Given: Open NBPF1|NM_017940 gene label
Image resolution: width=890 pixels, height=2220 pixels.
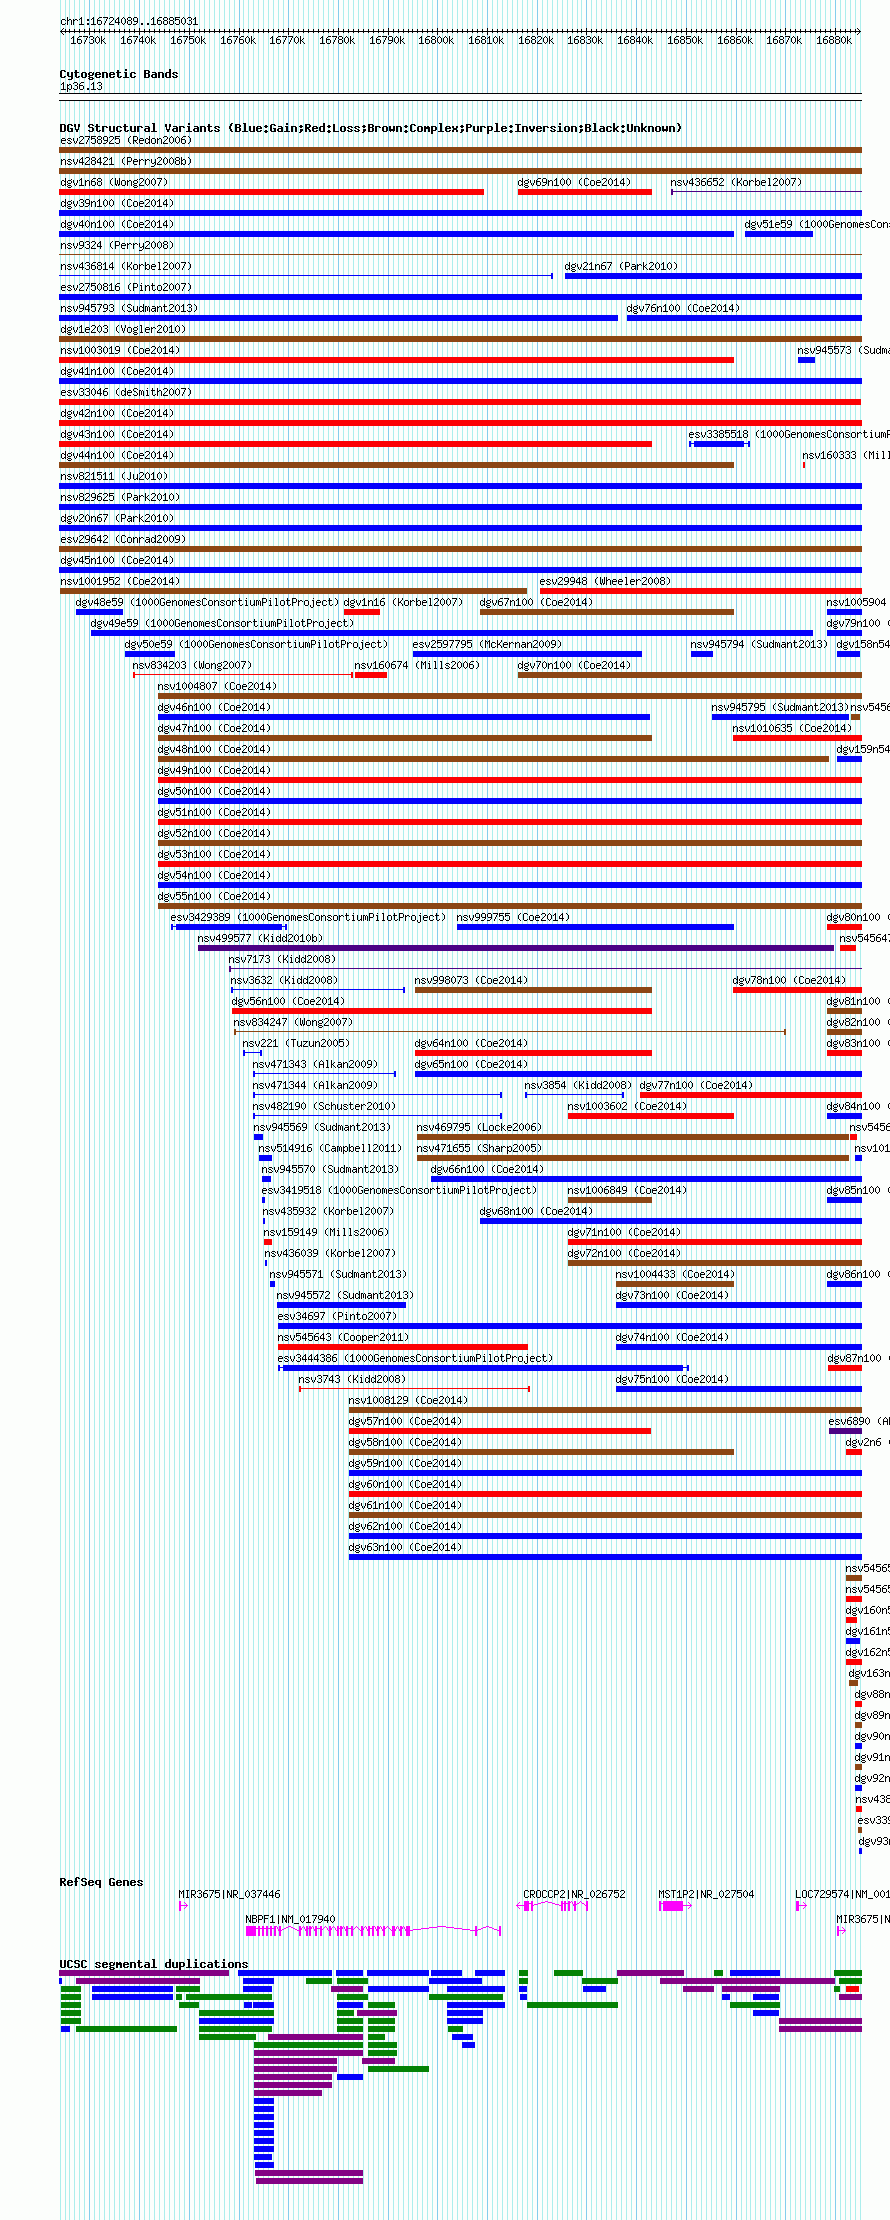Looking at the screenshot, I should [291, 1919].
